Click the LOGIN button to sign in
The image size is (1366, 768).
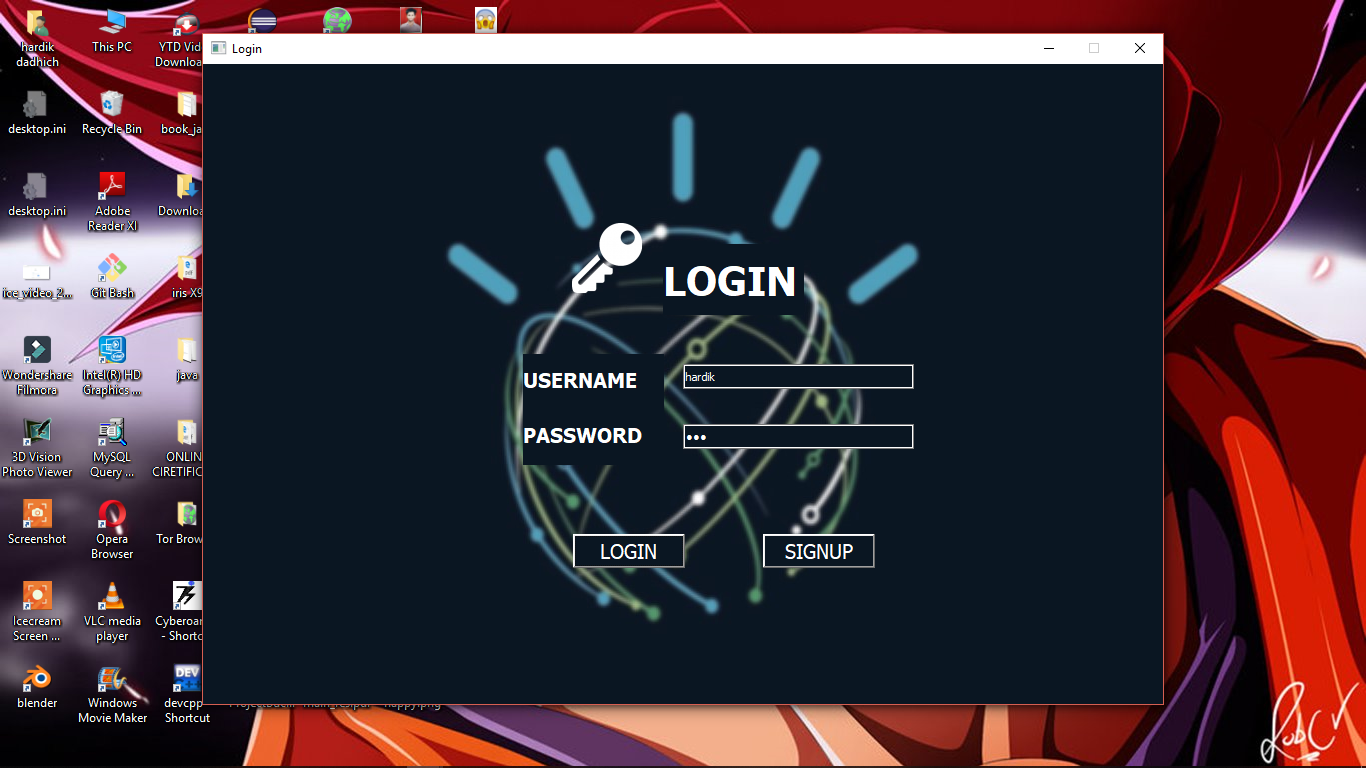pyautogui.click(x=628, y=551)
